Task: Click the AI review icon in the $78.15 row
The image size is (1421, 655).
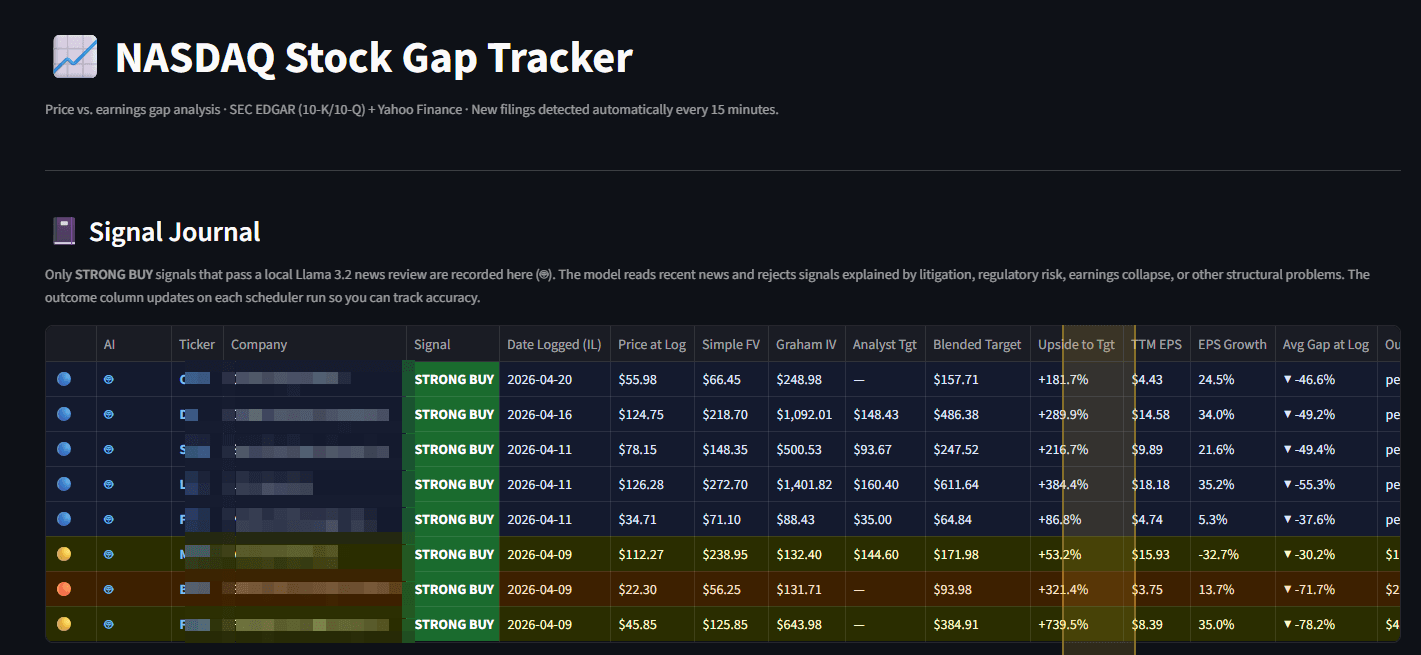Action: click(x=109, y=449)
